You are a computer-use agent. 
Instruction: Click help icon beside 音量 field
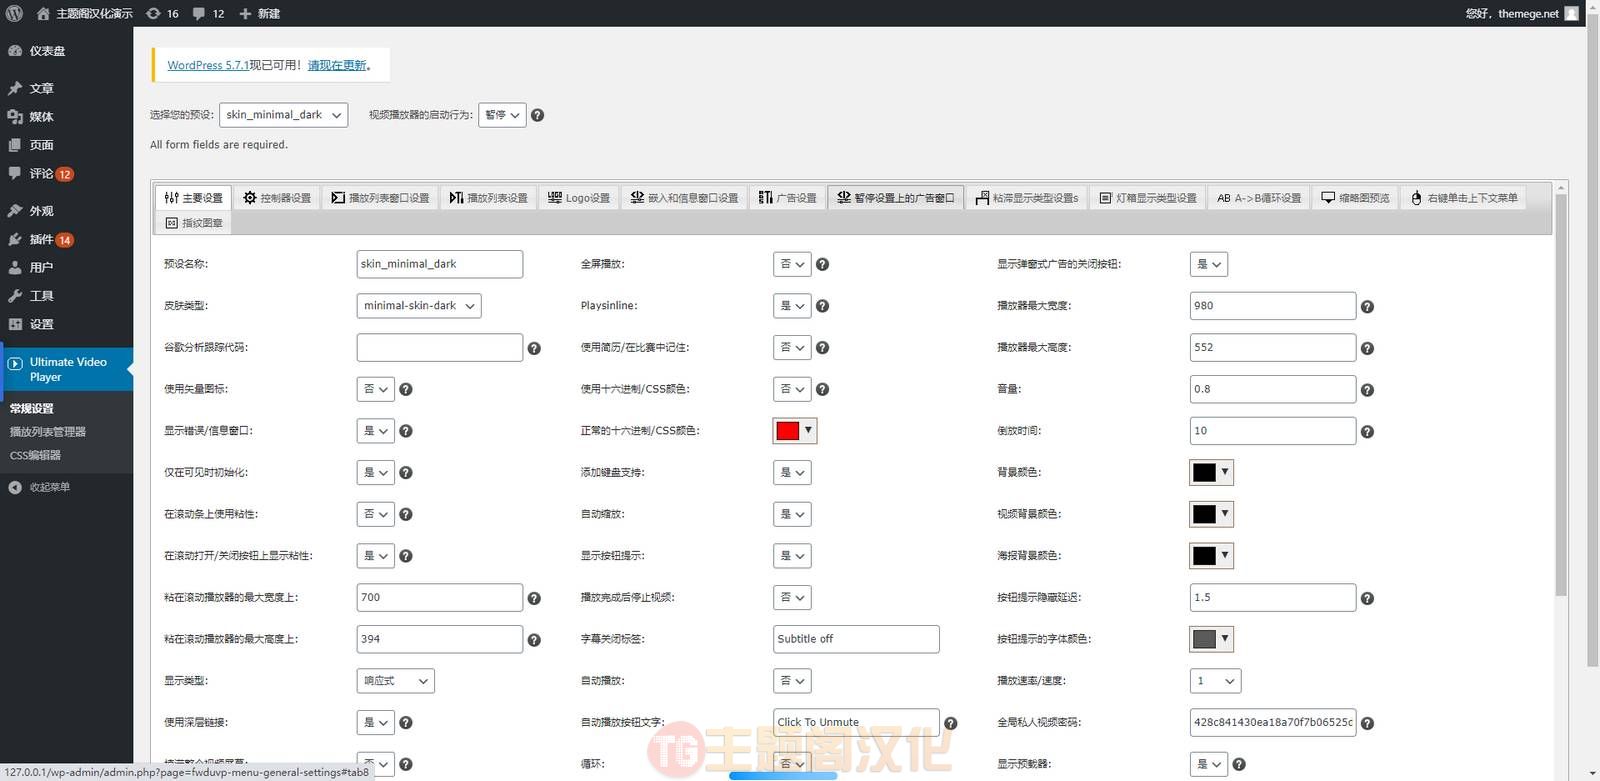pyautogui.click(x=1367, y=390)
